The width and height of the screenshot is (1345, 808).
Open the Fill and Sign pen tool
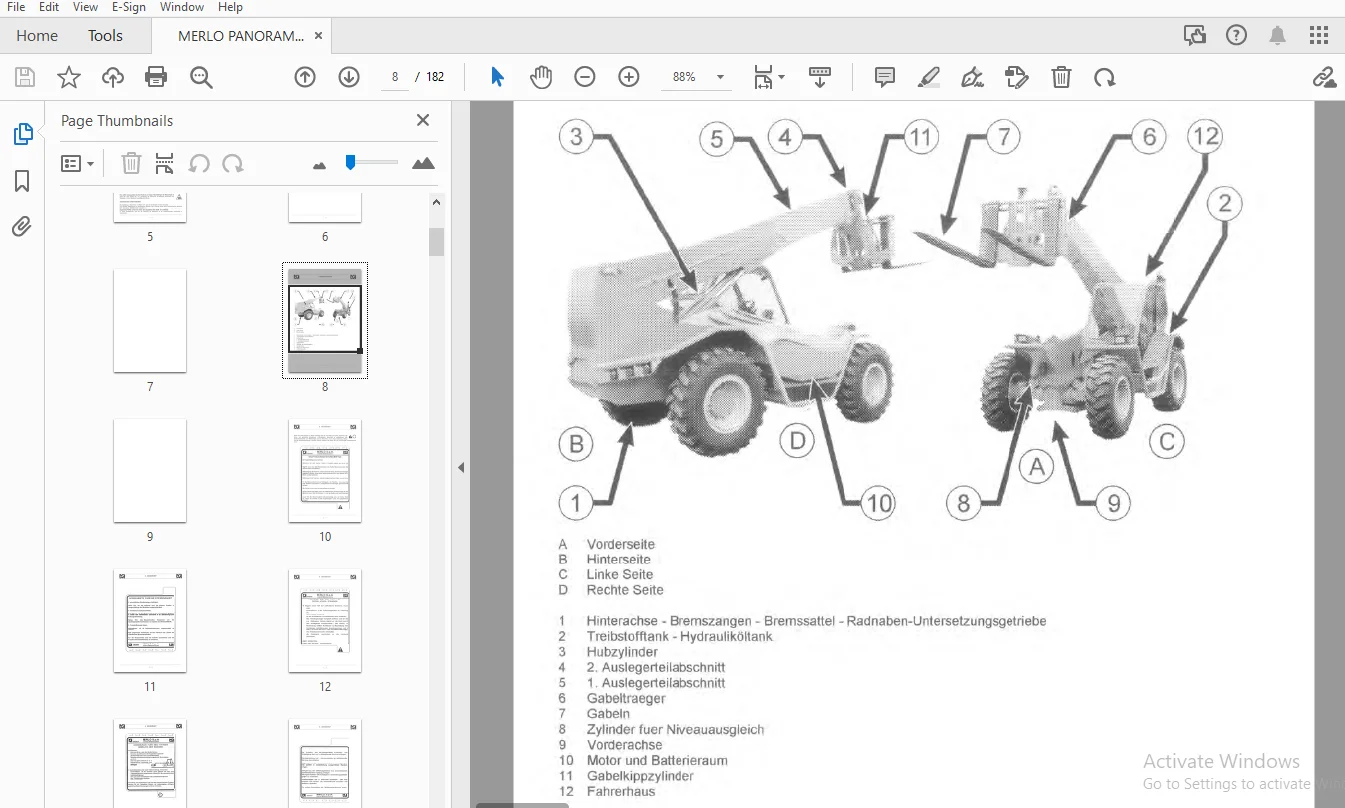click(972, 77)
